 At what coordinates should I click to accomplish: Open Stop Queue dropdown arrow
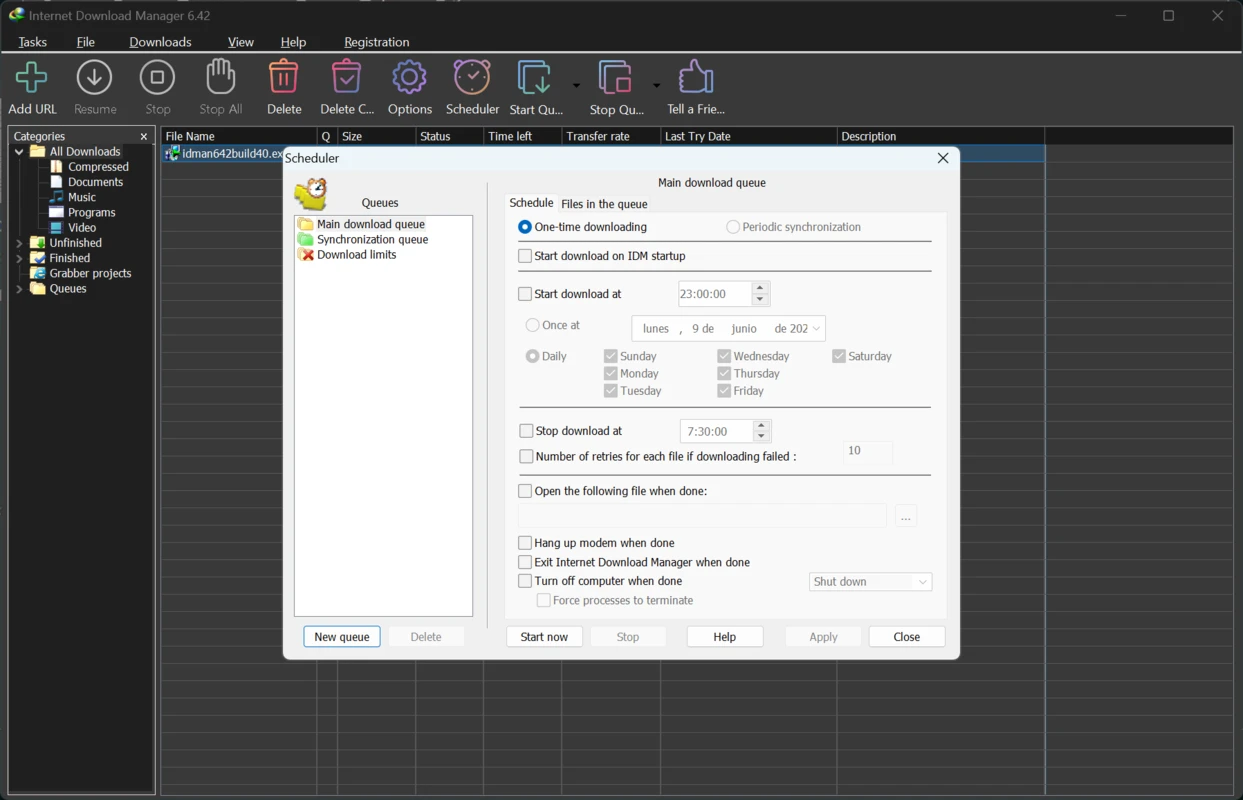pos(656,85)
